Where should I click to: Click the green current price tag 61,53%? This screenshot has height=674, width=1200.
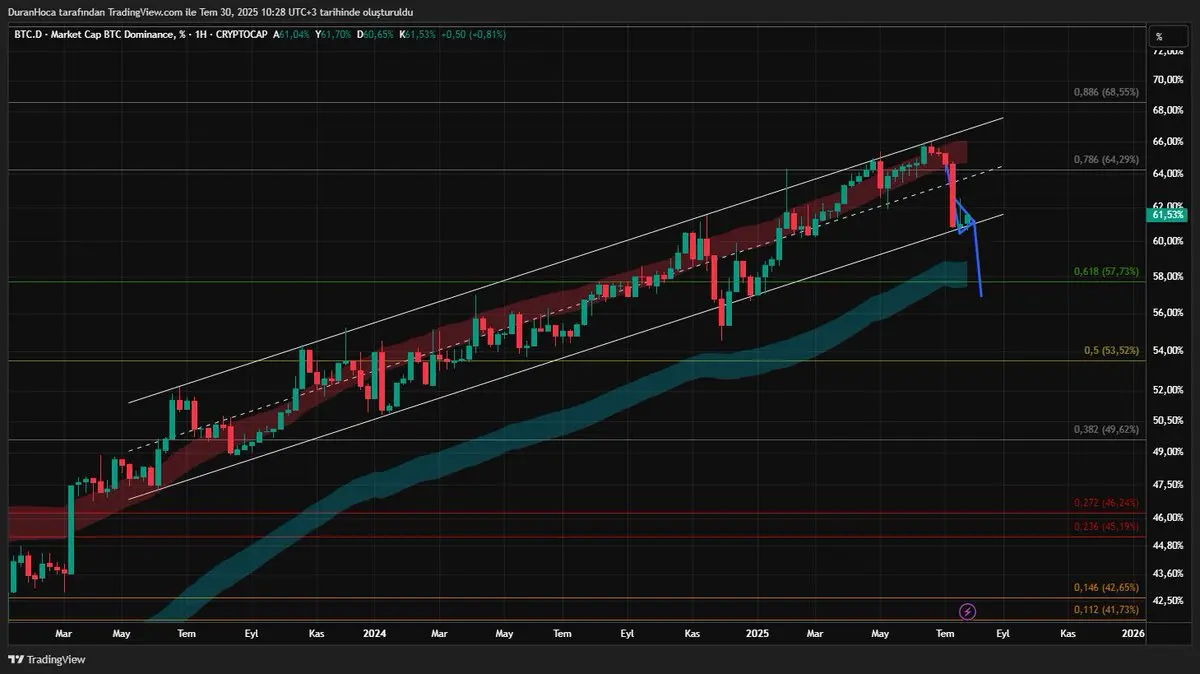1168,214
